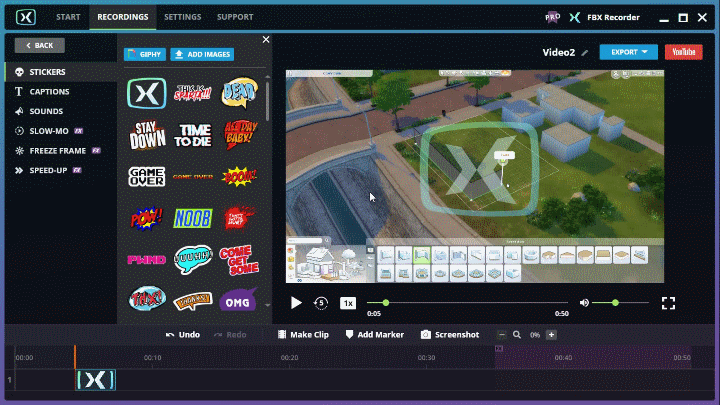Change the 1x playback speed
The width and height of the screenshot is (720, 405).
click(x=348, y=303)
